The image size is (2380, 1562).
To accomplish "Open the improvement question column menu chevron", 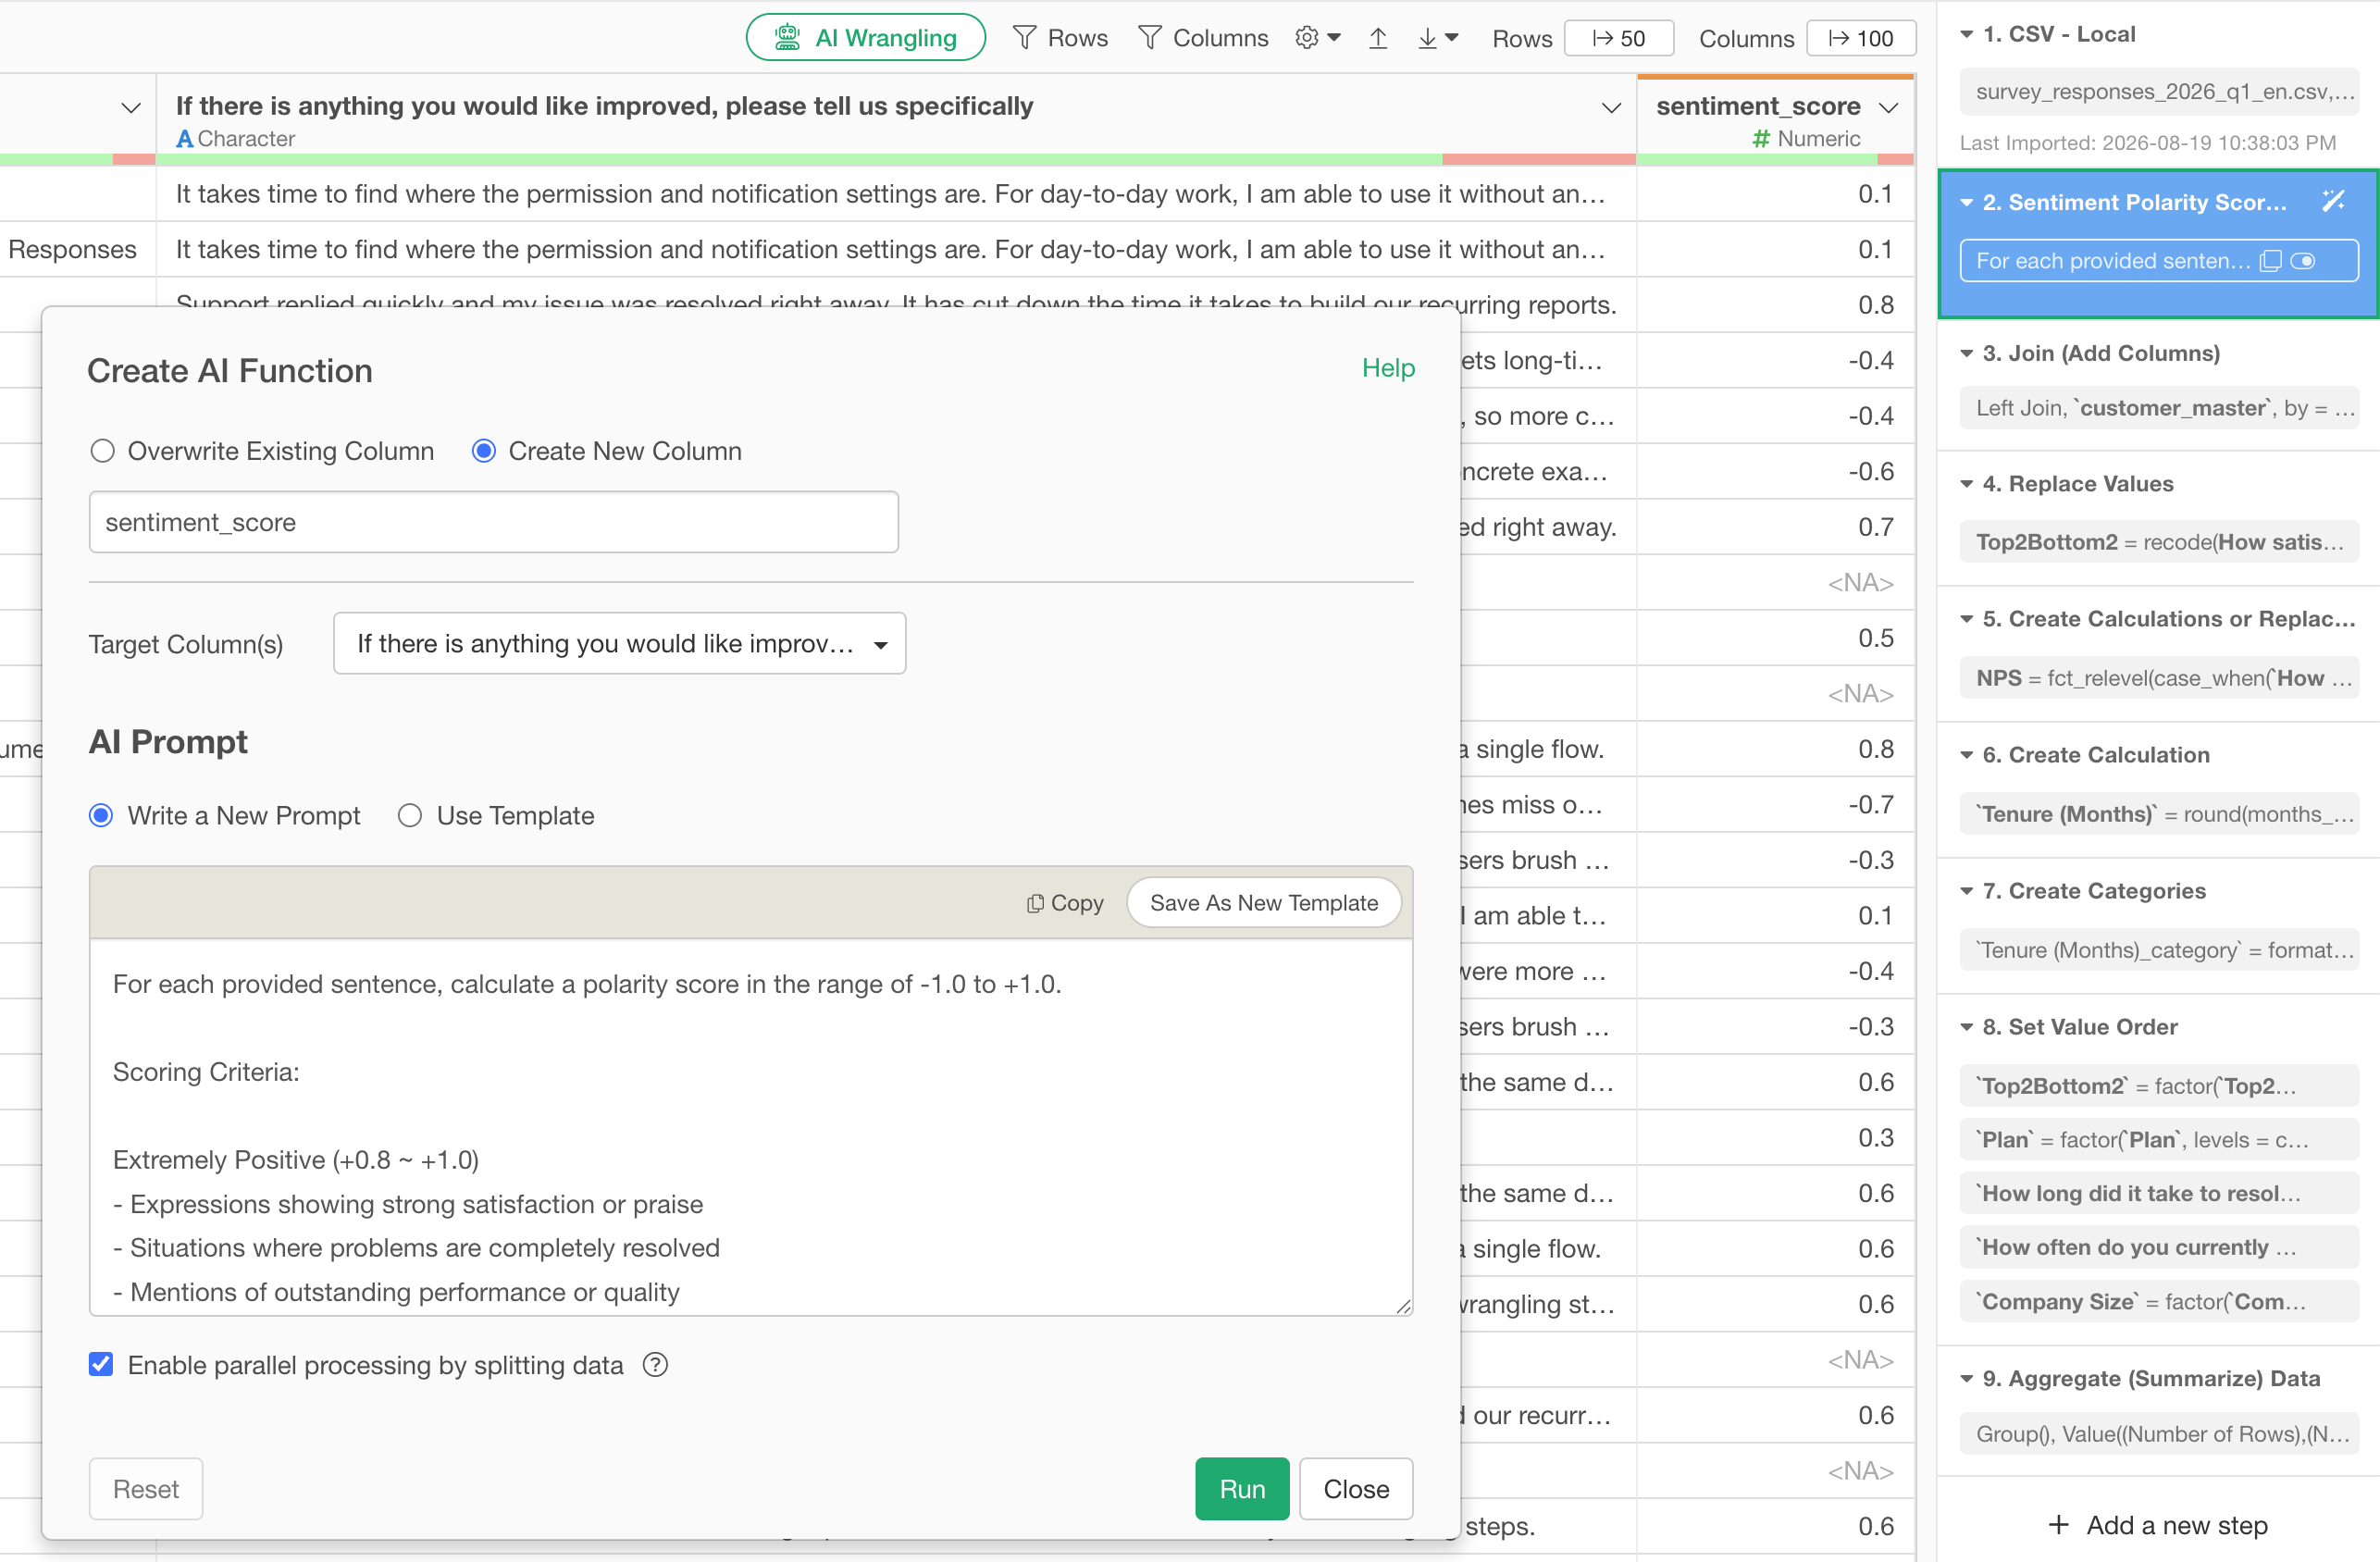I will [x=1611, y=107].
